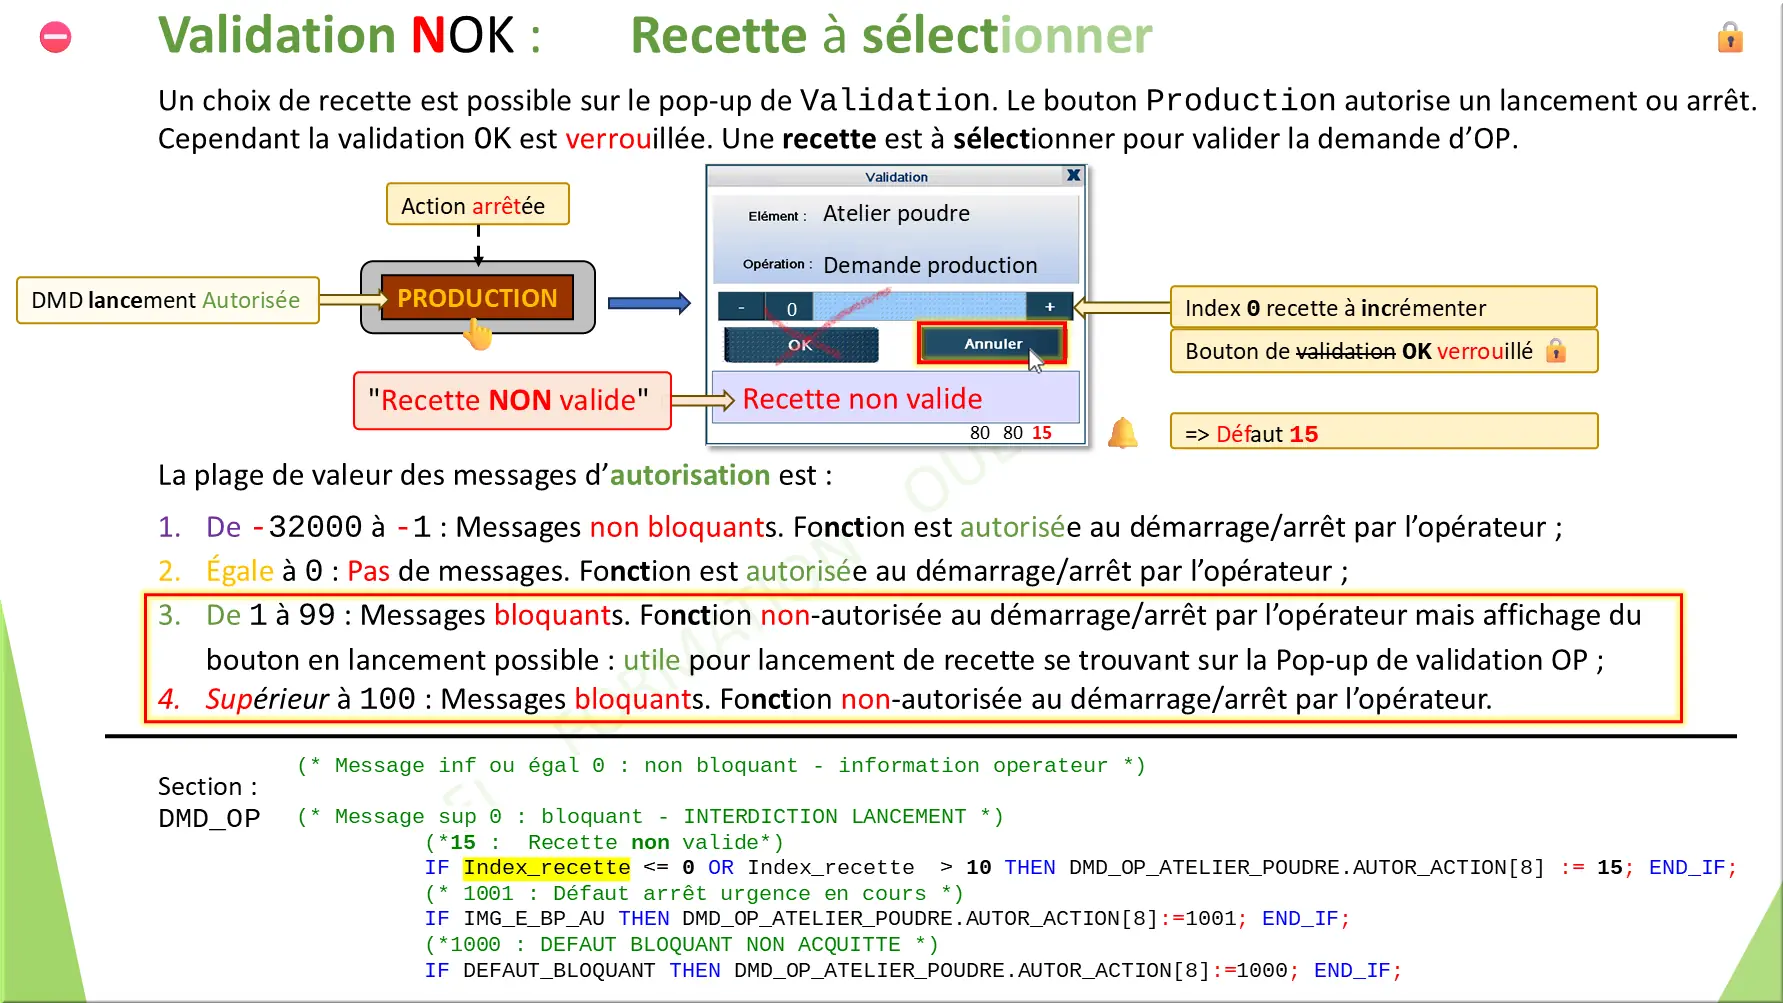Click the "=> Défaut 15" callout box
This screenshot has height=1003, width=1783.
coord(1382,433)
